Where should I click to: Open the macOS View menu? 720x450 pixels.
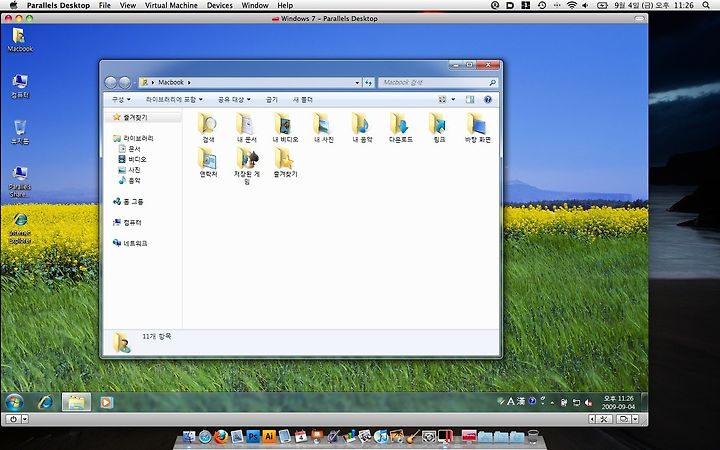coord(128,6)
